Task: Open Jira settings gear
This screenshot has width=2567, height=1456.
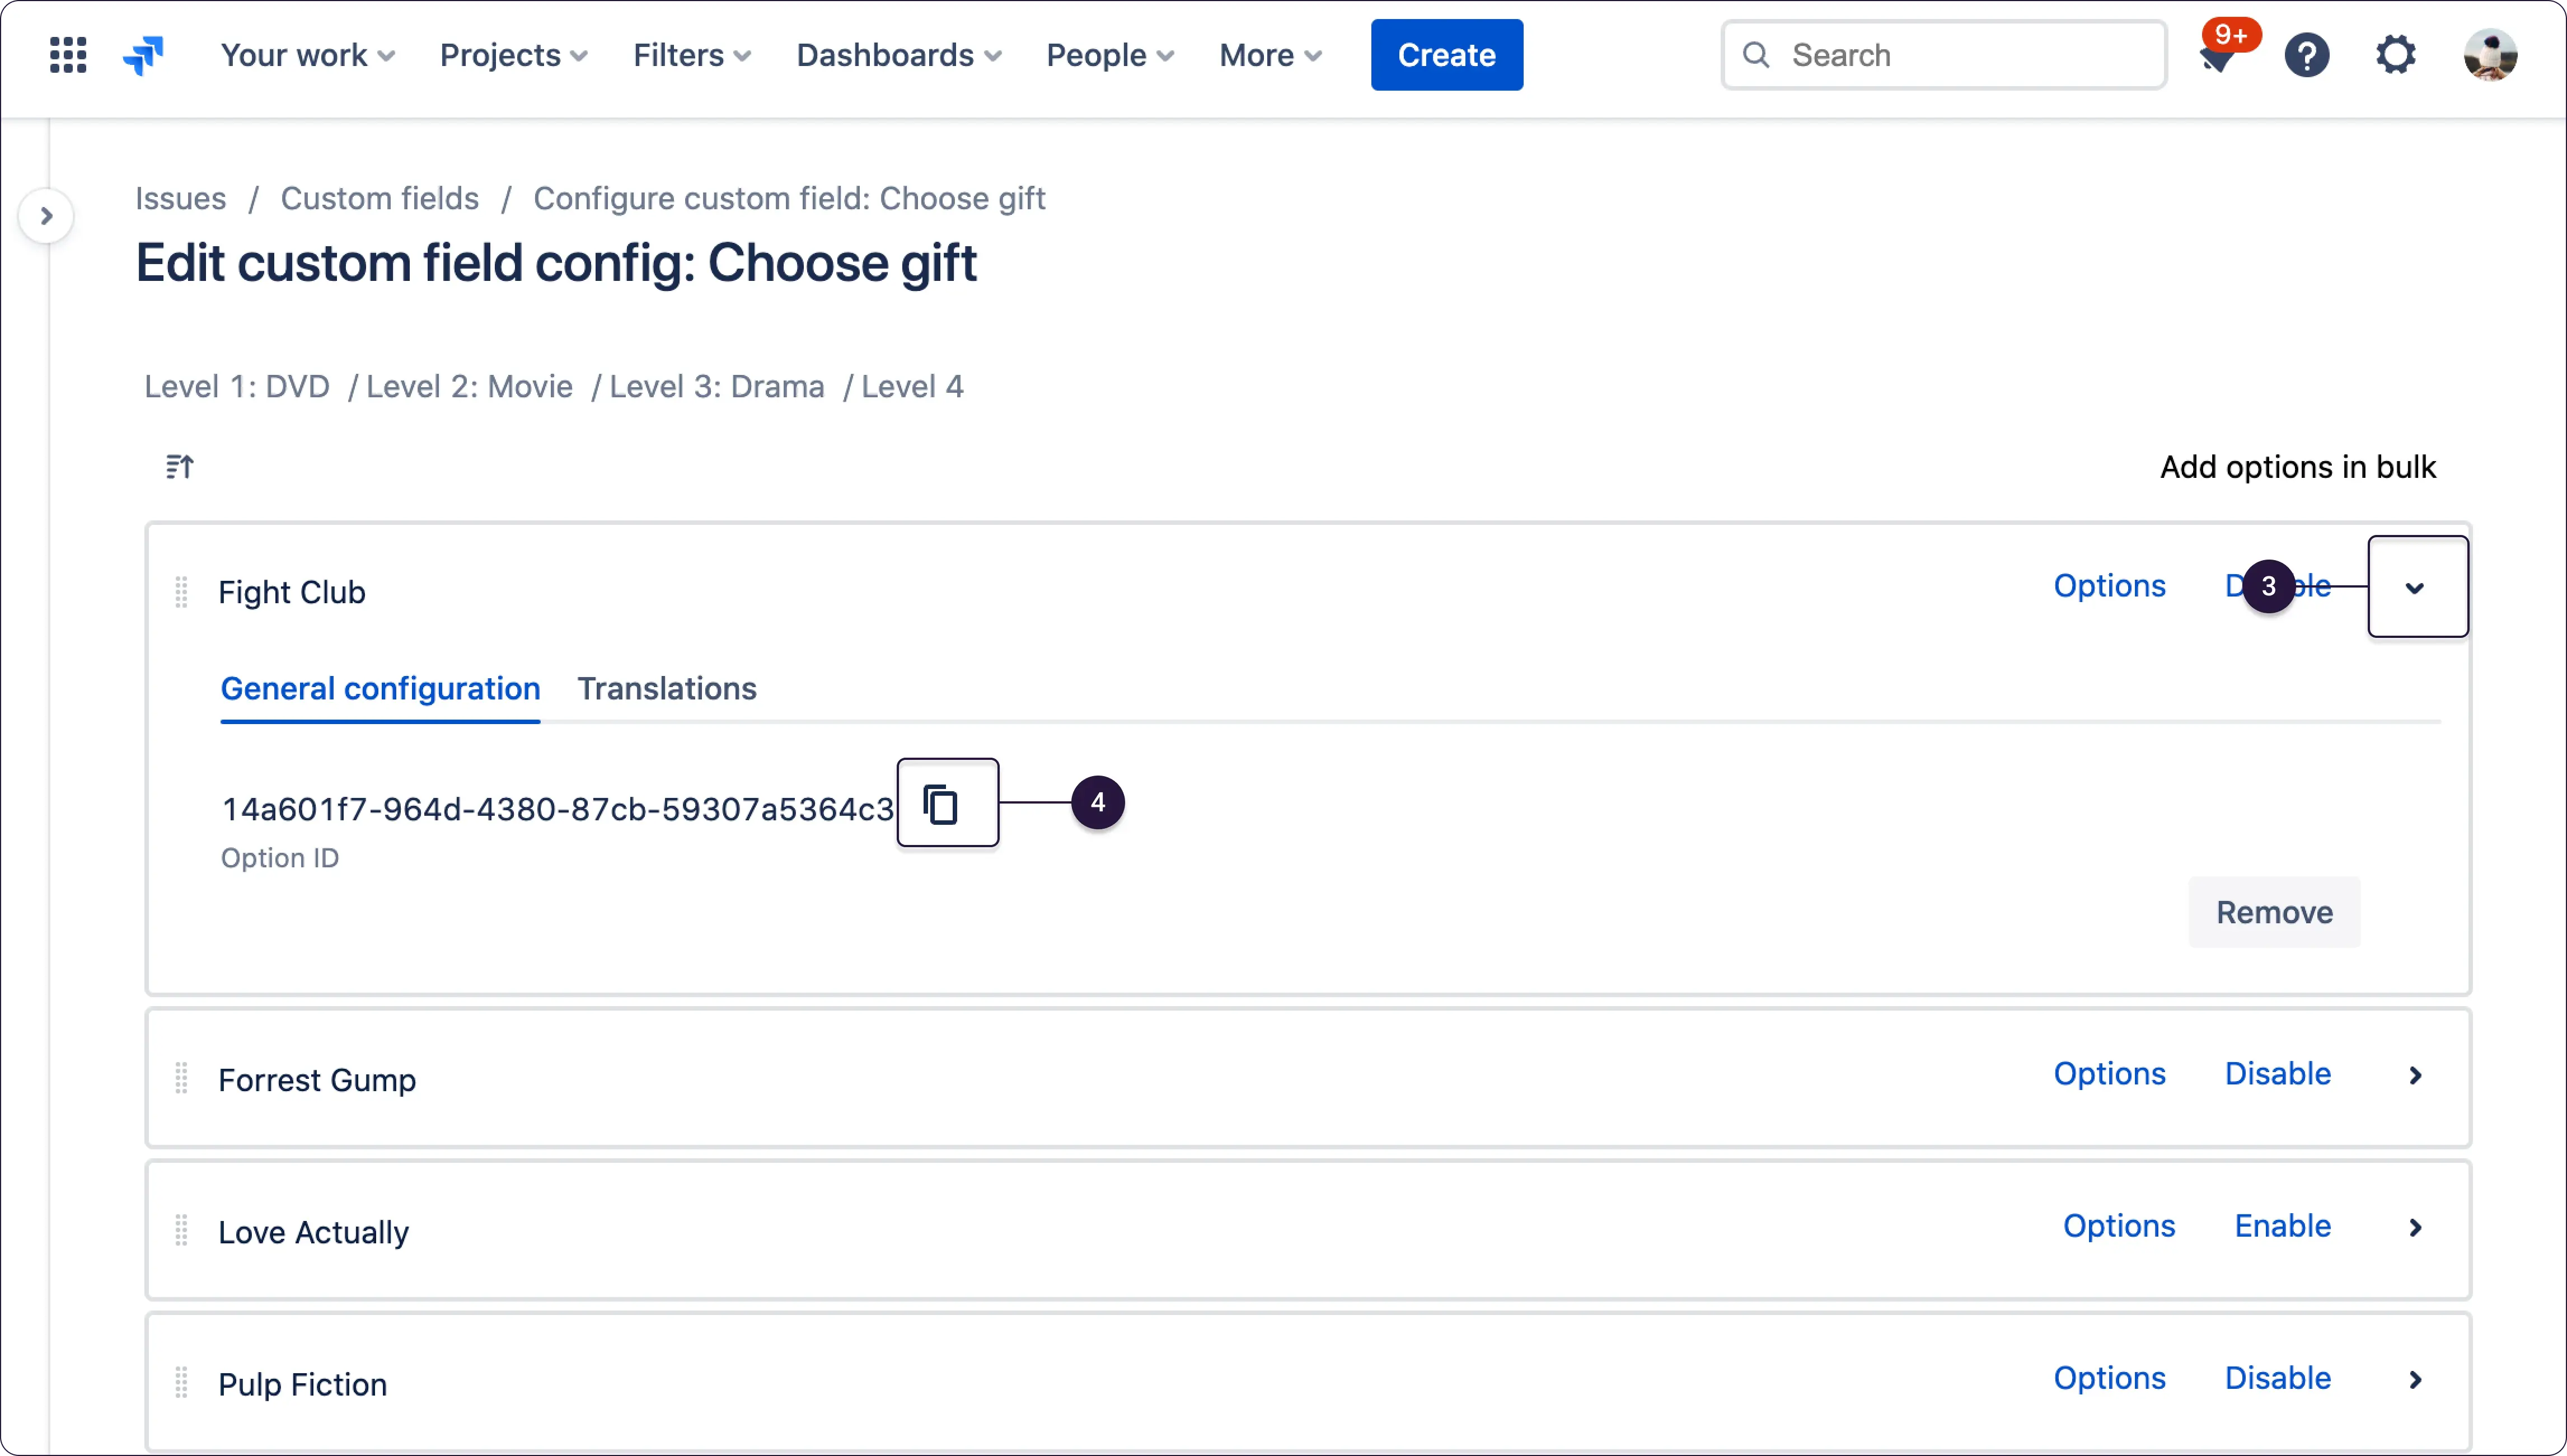Action: tap(2396, 54)
